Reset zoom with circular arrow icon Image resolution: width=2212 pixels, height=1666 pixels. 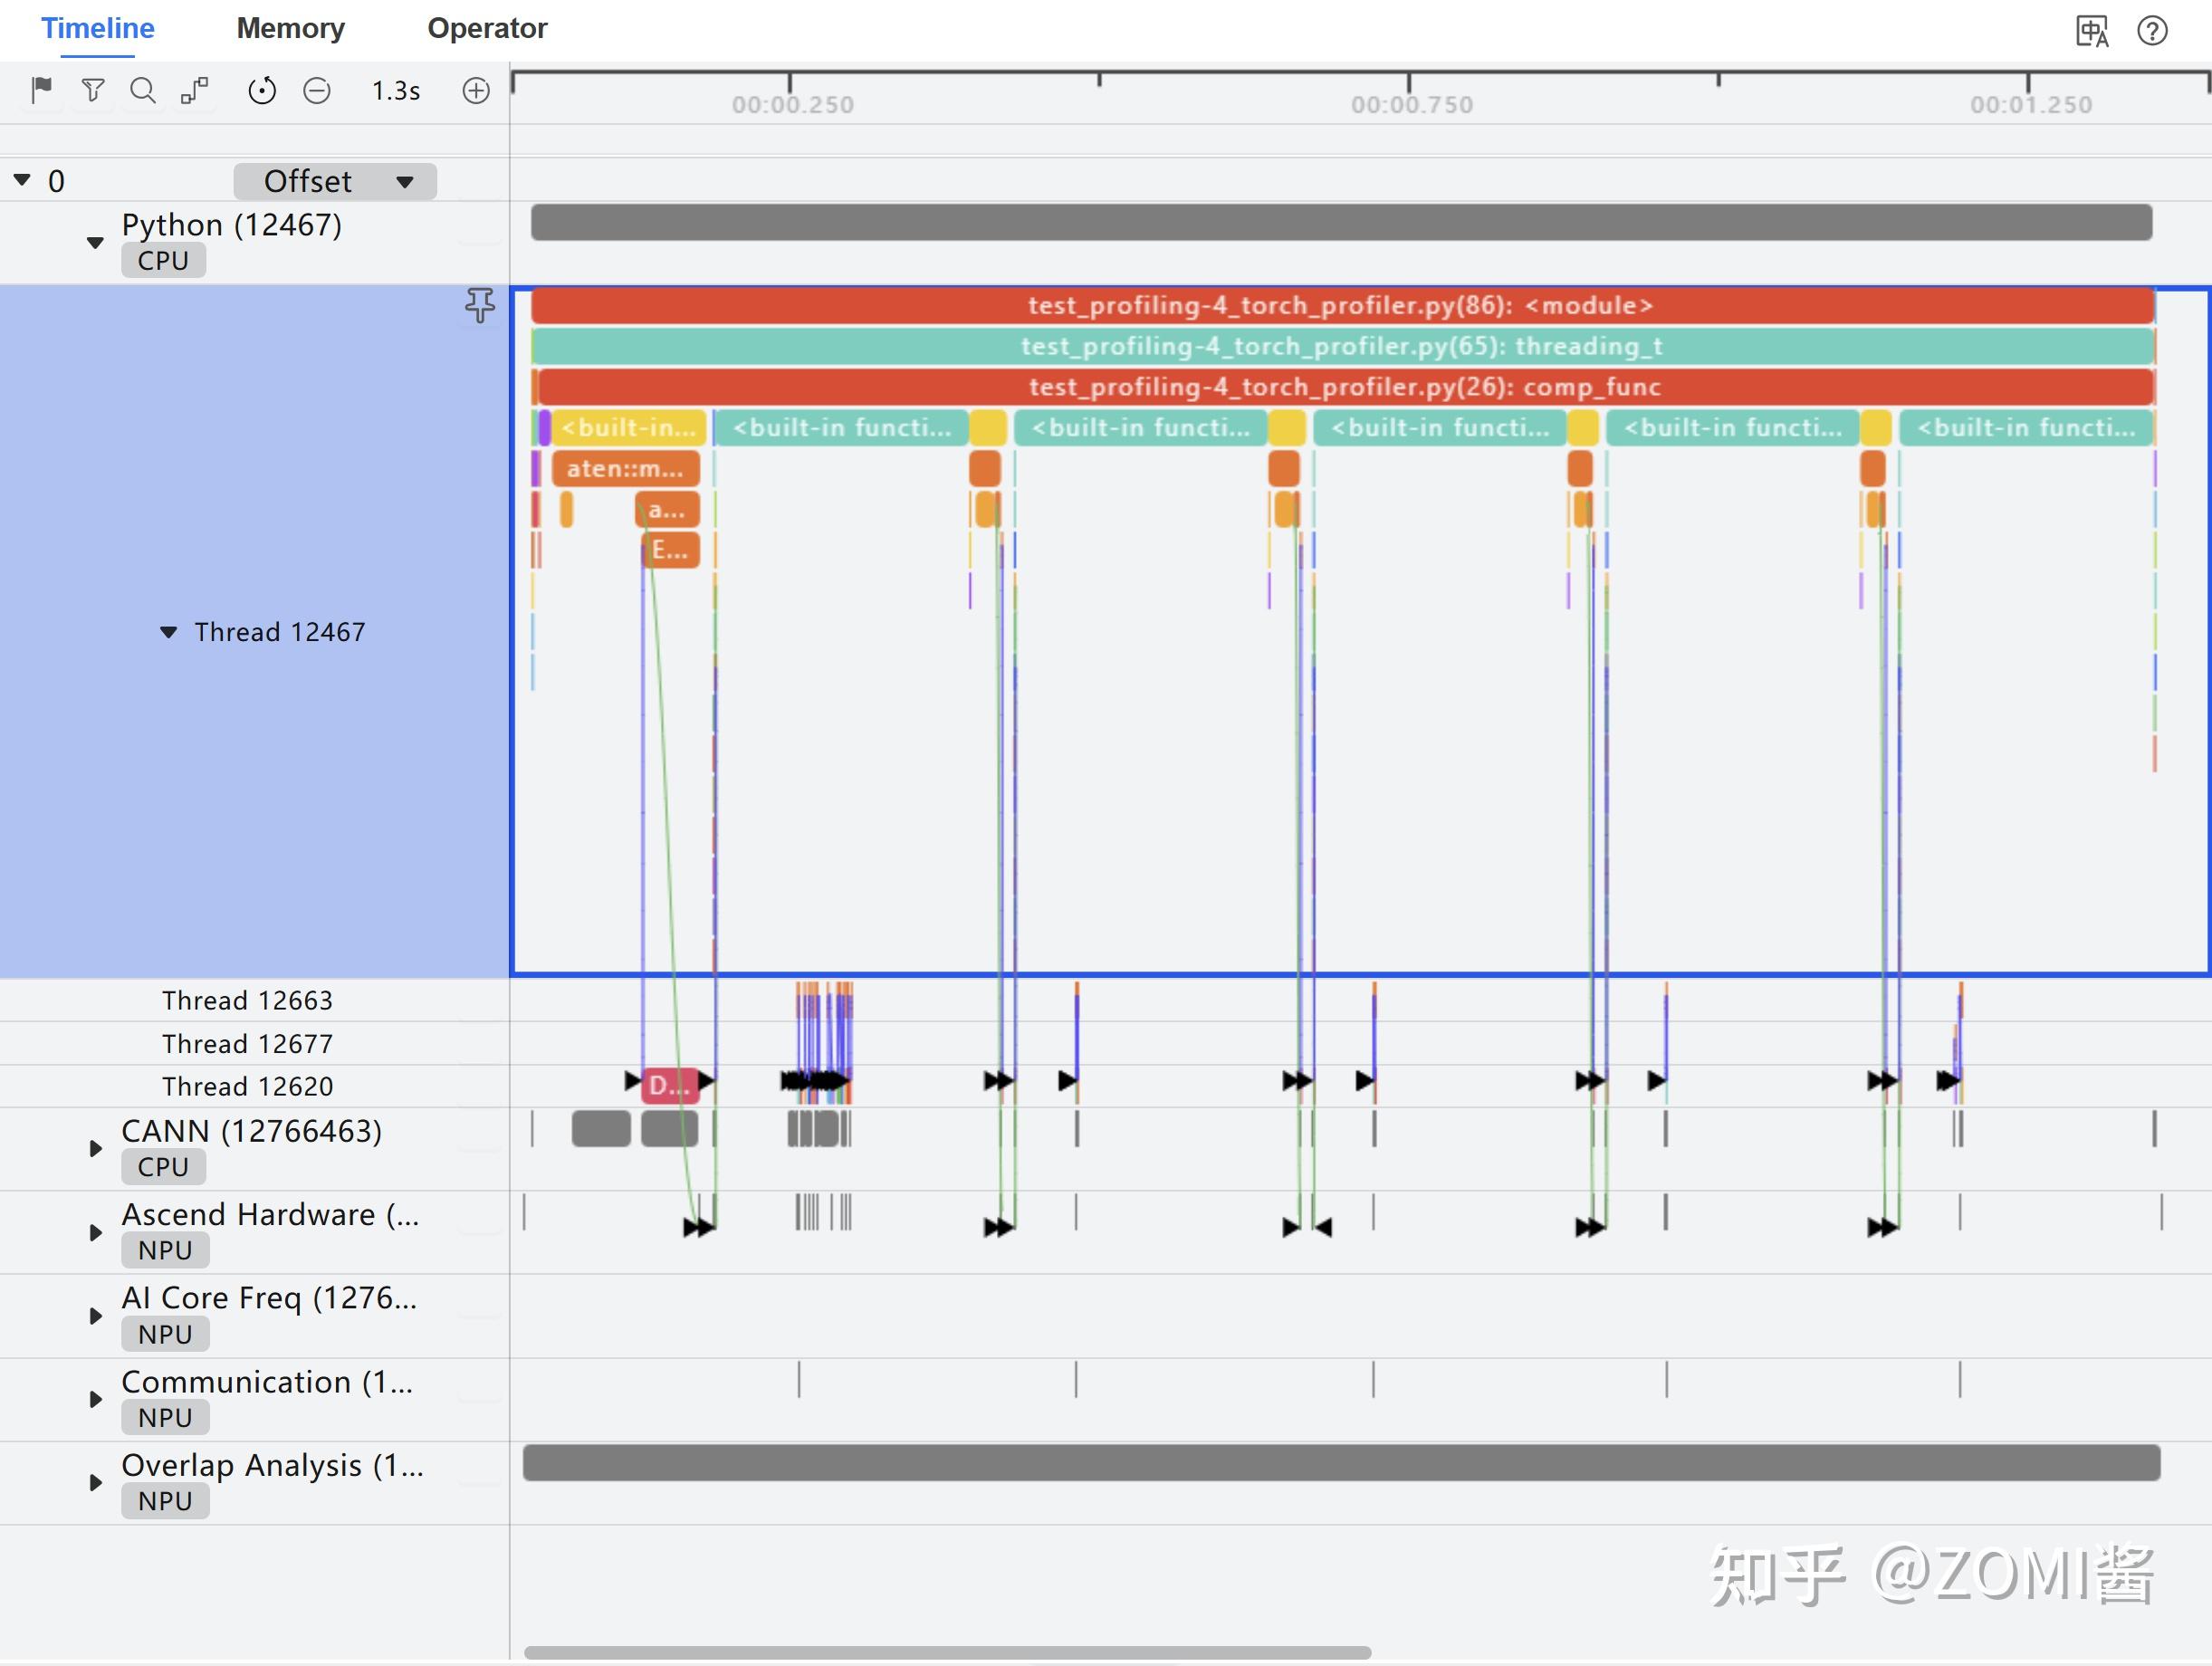[x=262, y=91]
